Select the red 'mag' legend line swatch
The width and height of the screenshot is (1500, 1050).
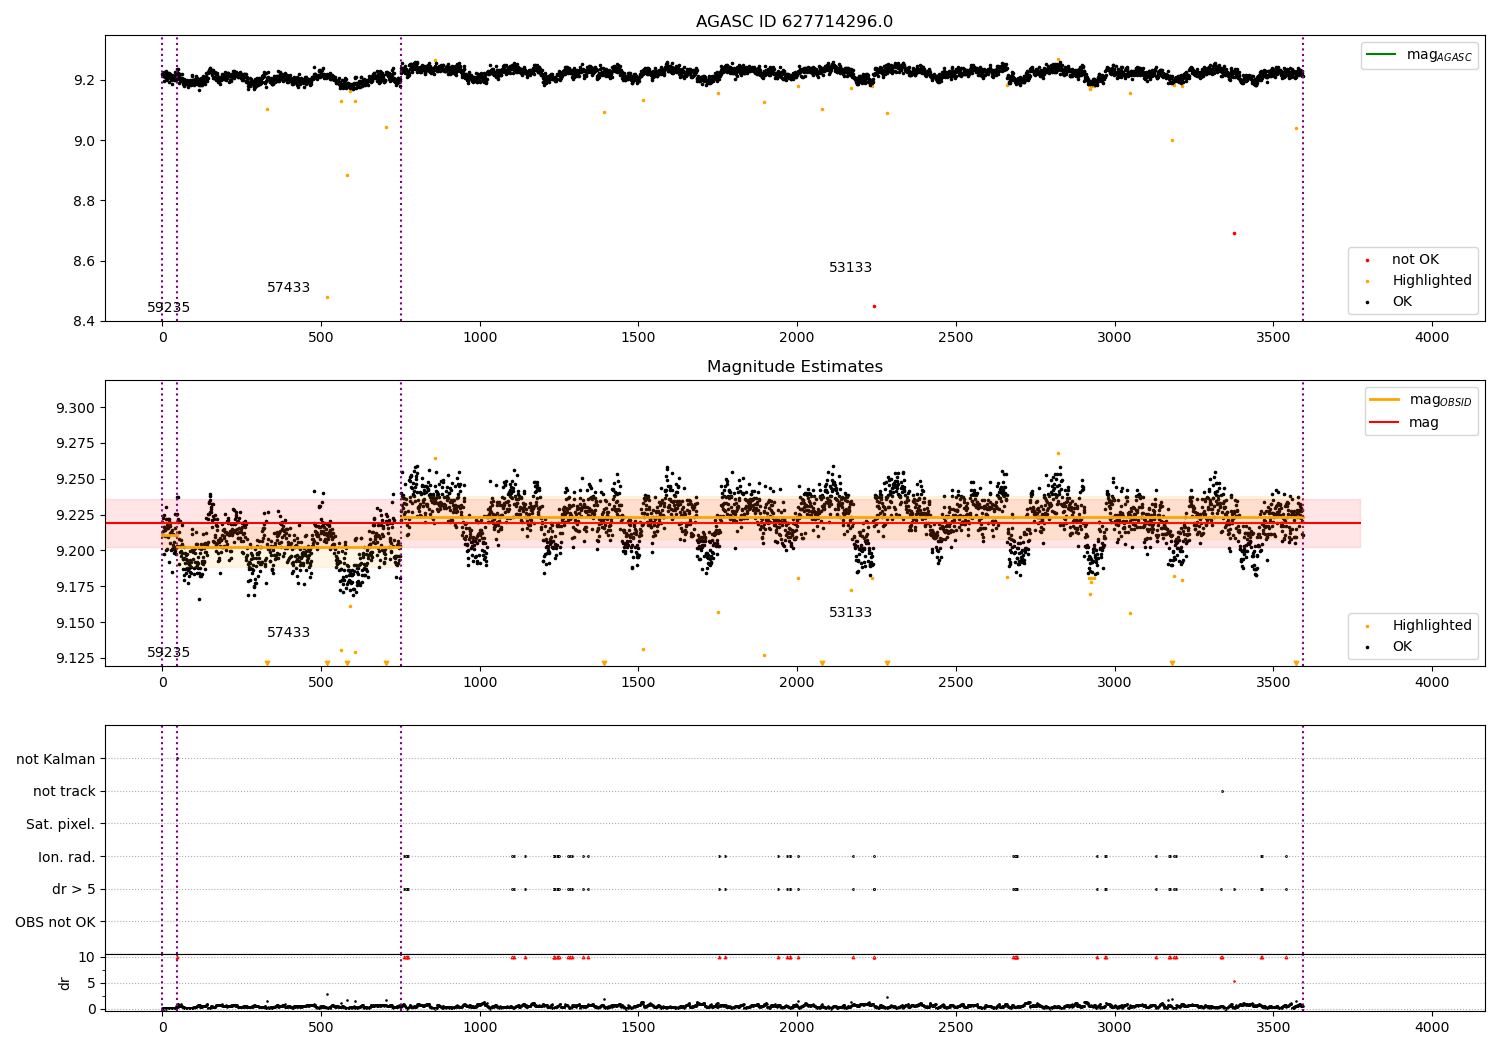1385,422
